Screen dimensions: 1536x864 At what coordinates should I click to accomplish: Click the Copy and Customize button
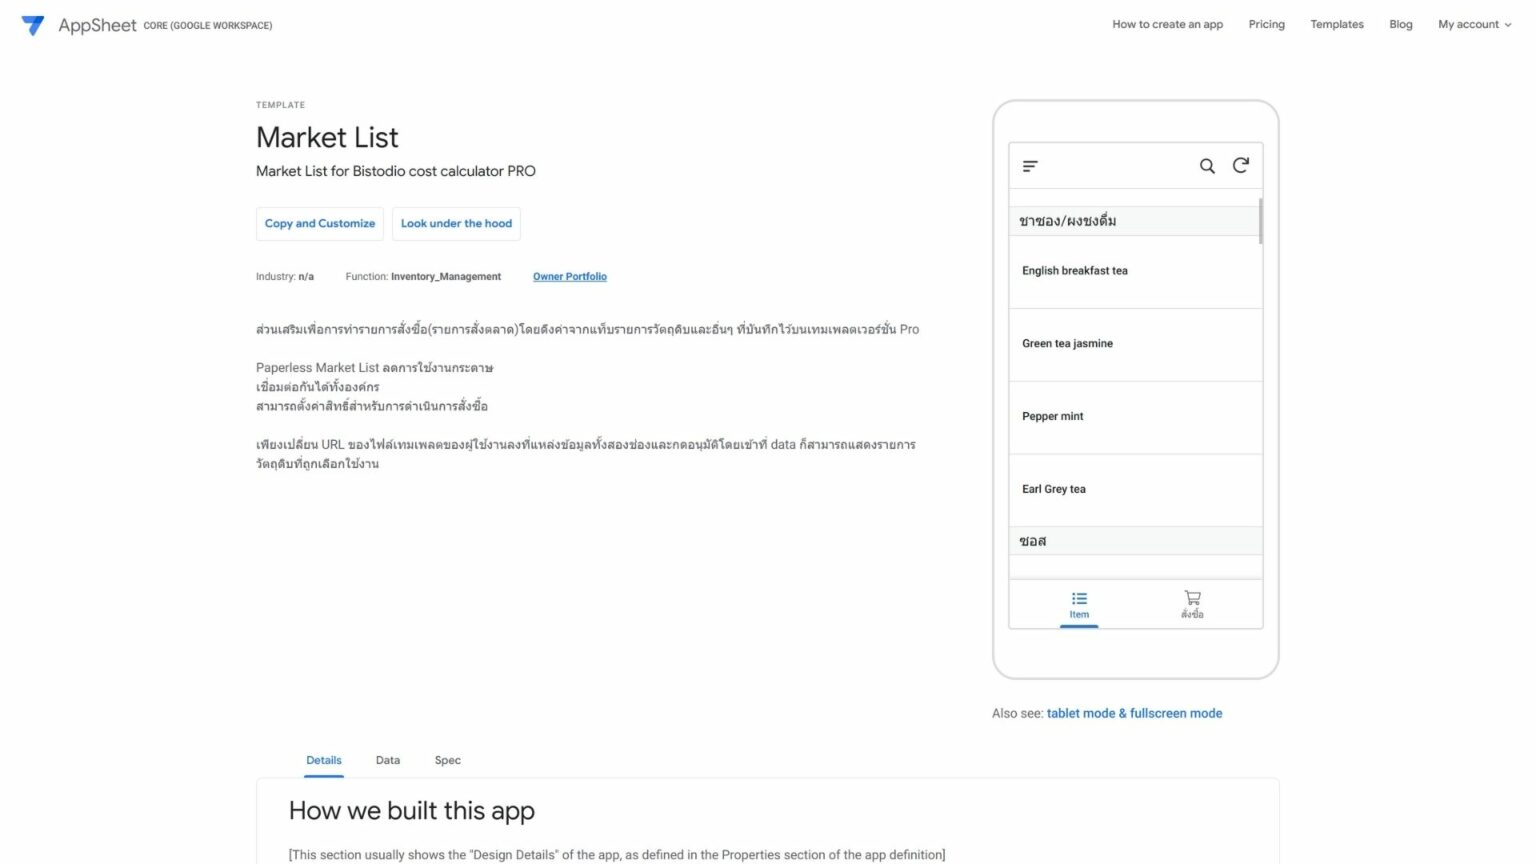(319, 223)
